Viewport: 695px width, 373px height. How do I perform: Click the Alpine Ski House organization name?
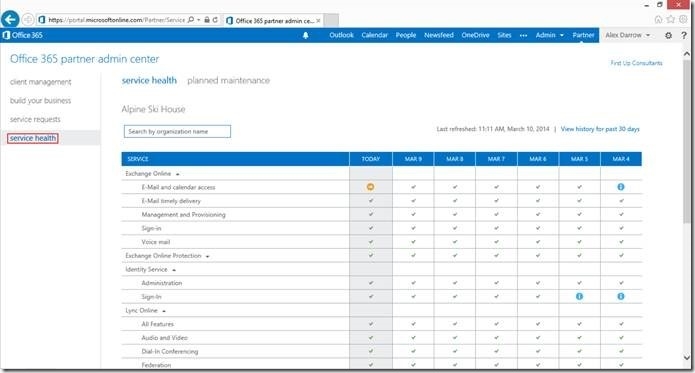pyautogui.click(x=153, y=109)
